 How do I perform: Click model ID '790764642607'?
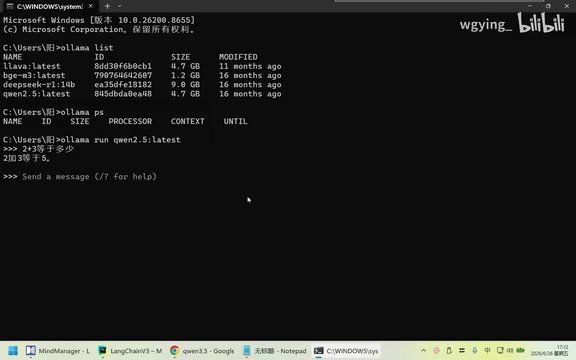point(123,76)
